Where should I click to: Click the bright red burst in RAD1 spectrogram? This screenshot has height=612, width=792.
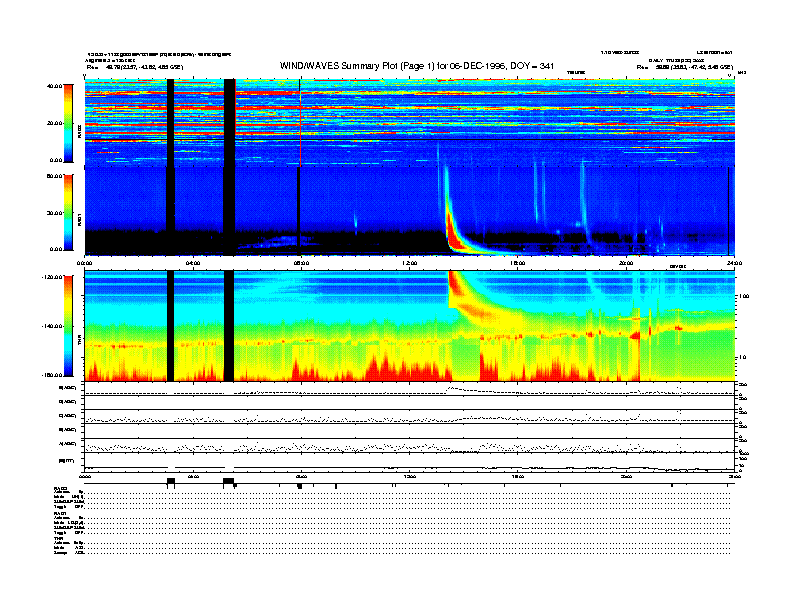tap(455, 235)
